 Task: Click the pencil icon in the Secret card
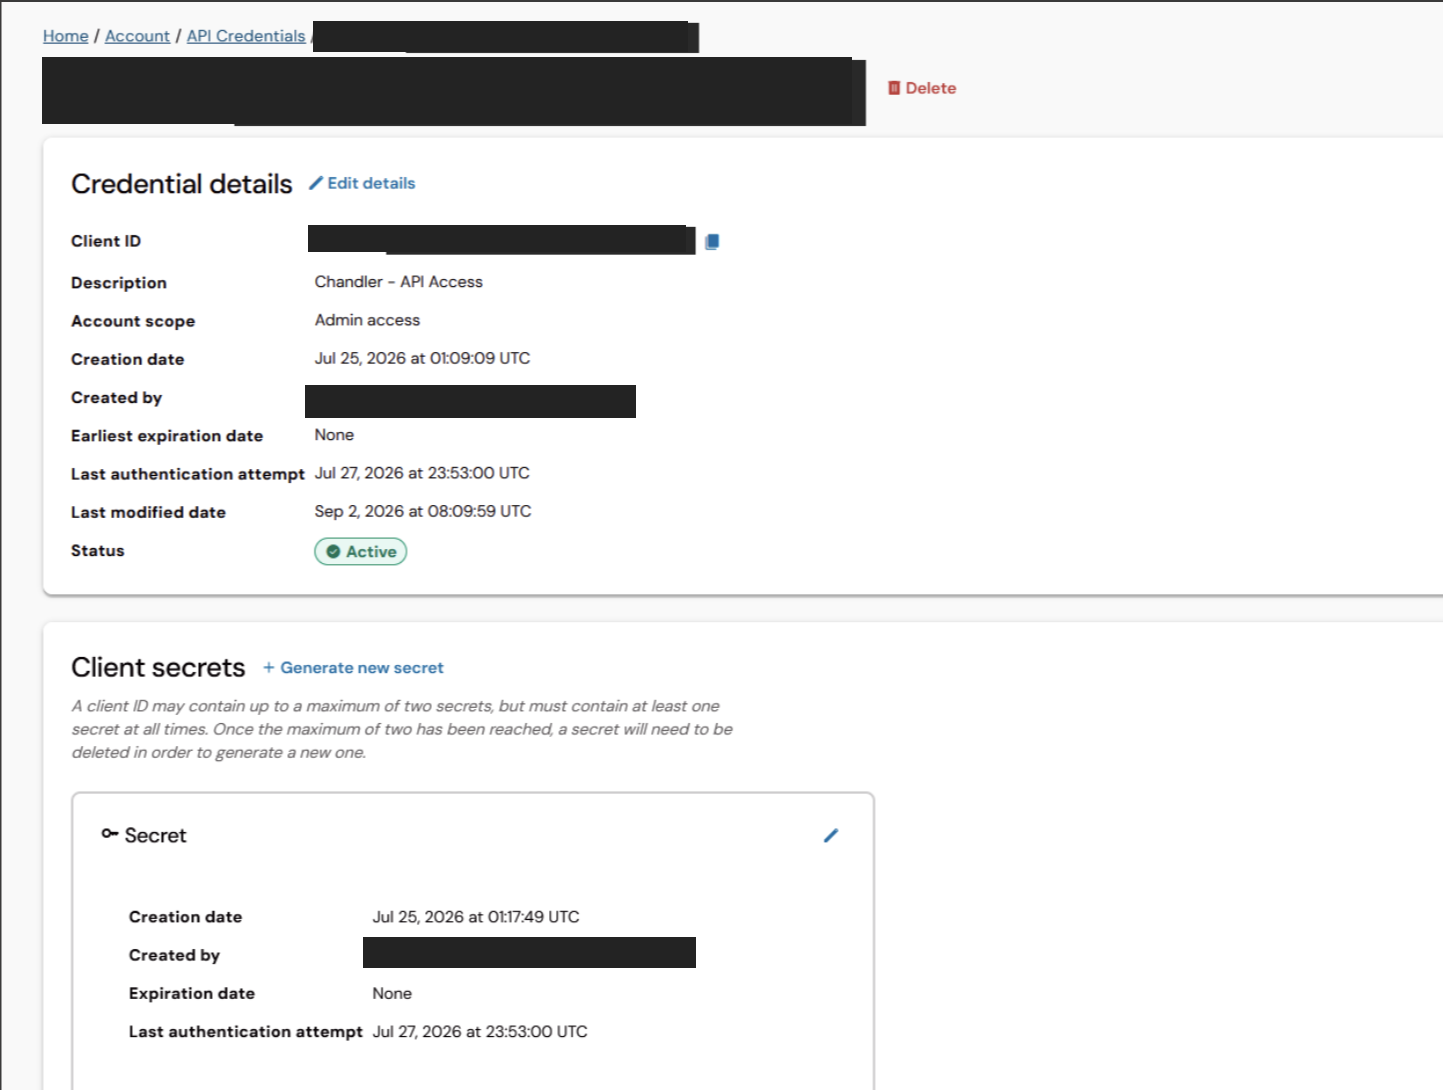click(831, 835)
